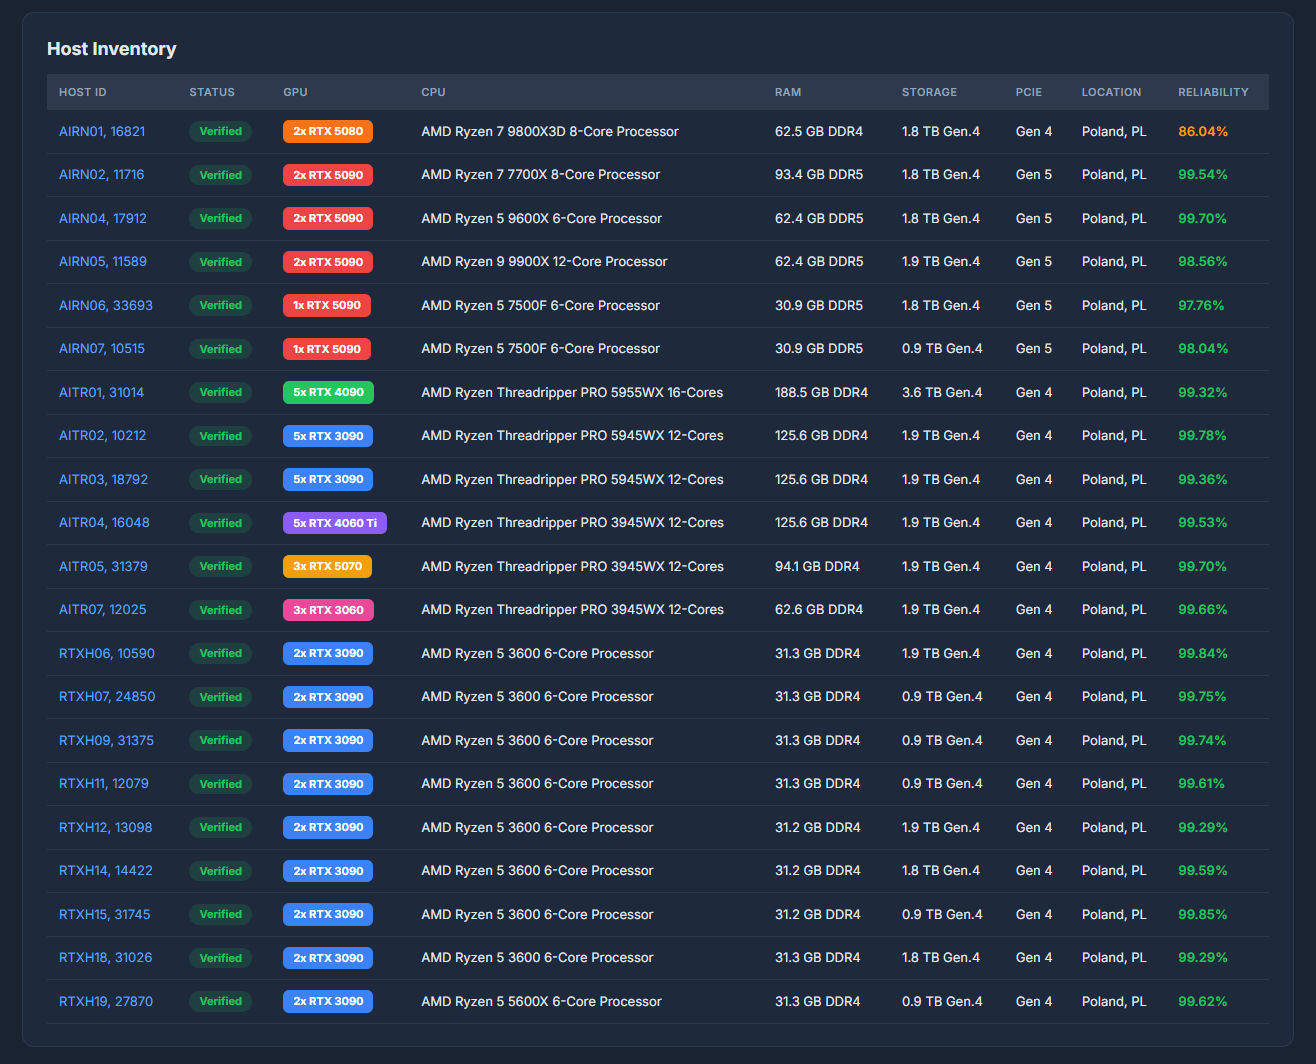This screenshot has height=1064, width=1316.
Task: Click the Verified badge for AIRN04
Action: click(x=220, y=218)
